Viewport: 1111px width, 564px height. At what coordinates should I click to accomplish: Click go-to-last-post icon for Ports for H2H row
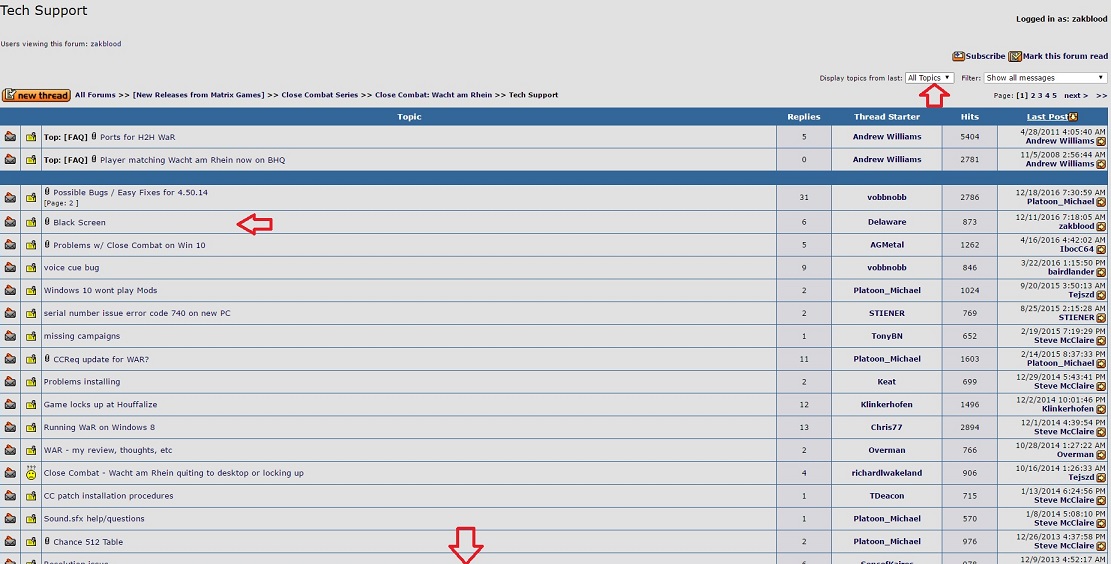click(x=1101, y=142)
